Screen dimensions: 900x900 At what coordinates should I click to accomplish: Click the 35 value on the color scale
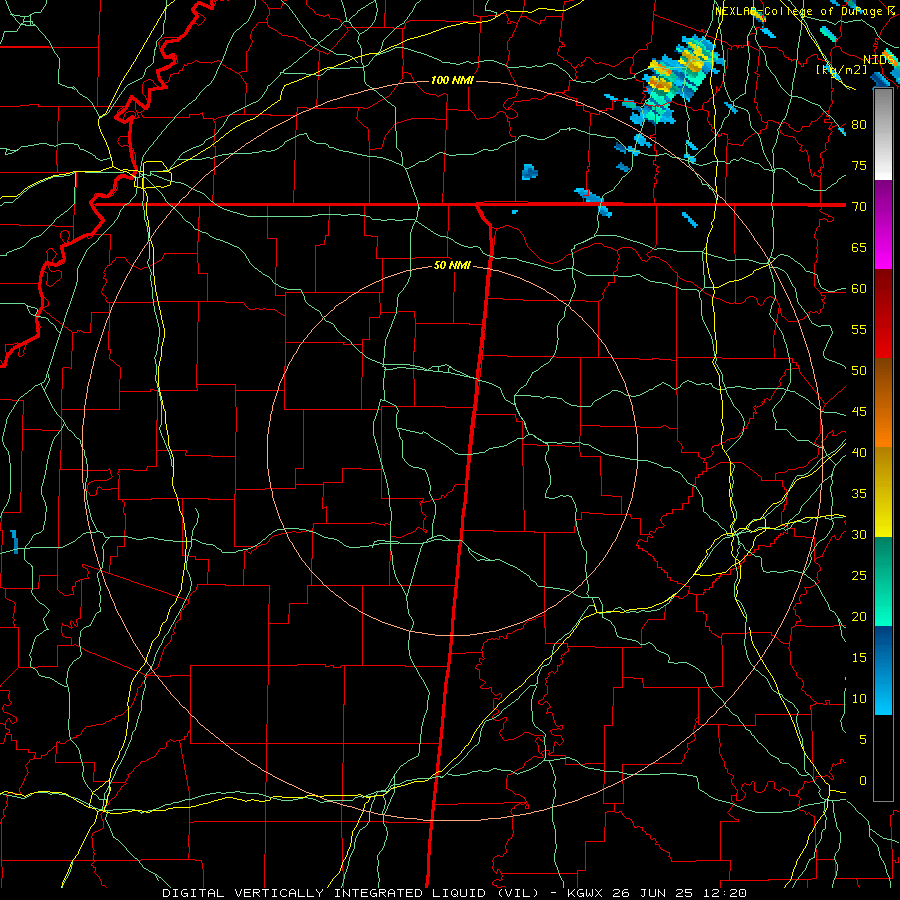859,494
